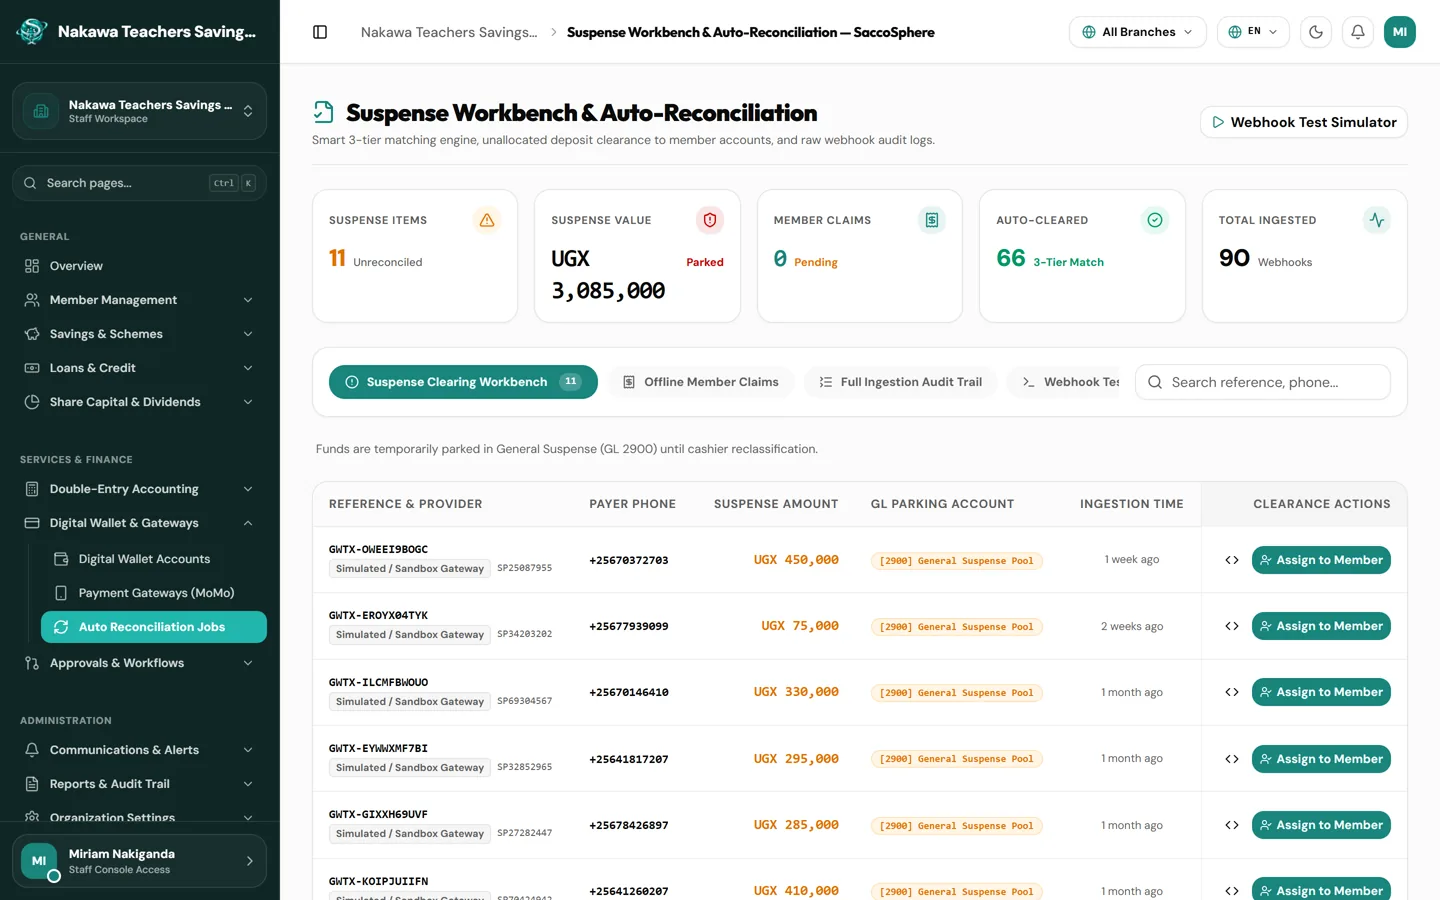Click the search reference, phone field
Screen dimensions: 1440x900
[1263, 382]
